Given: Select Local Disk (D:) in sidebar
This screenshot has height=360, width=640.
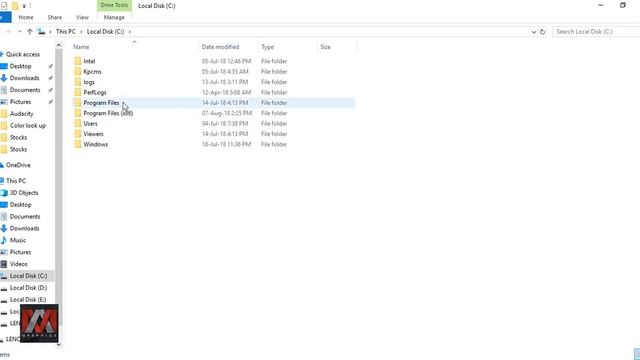Looking at the screenshot, I should click(29, 288).
